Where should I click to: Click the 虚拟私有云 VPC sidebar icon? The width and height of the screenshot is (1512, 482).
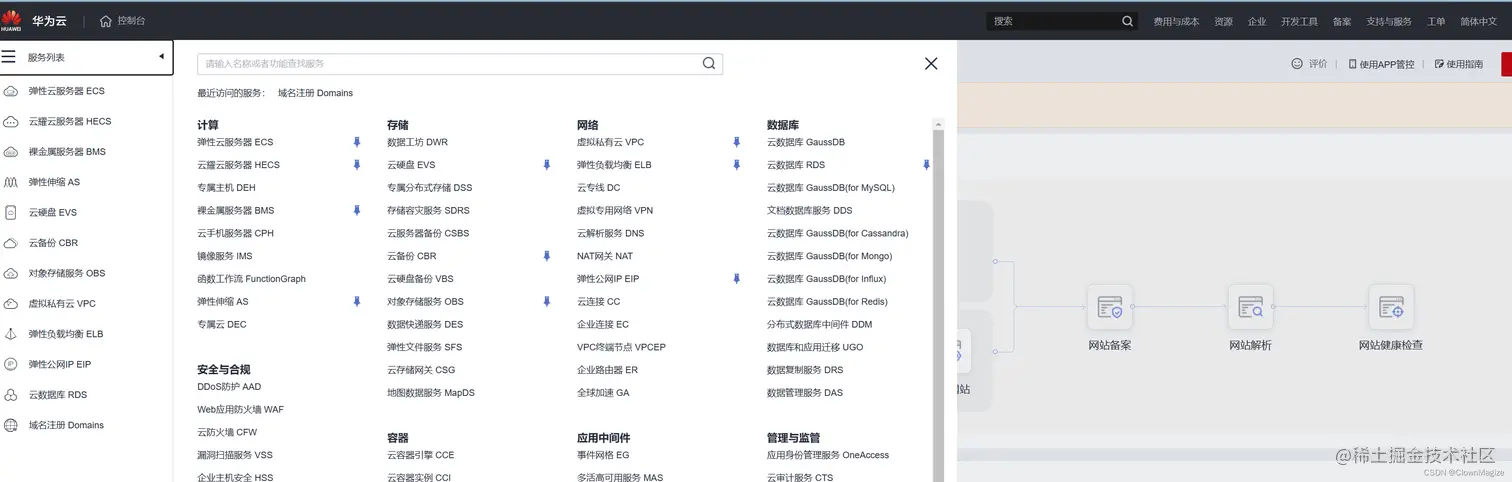click(11, 304)
